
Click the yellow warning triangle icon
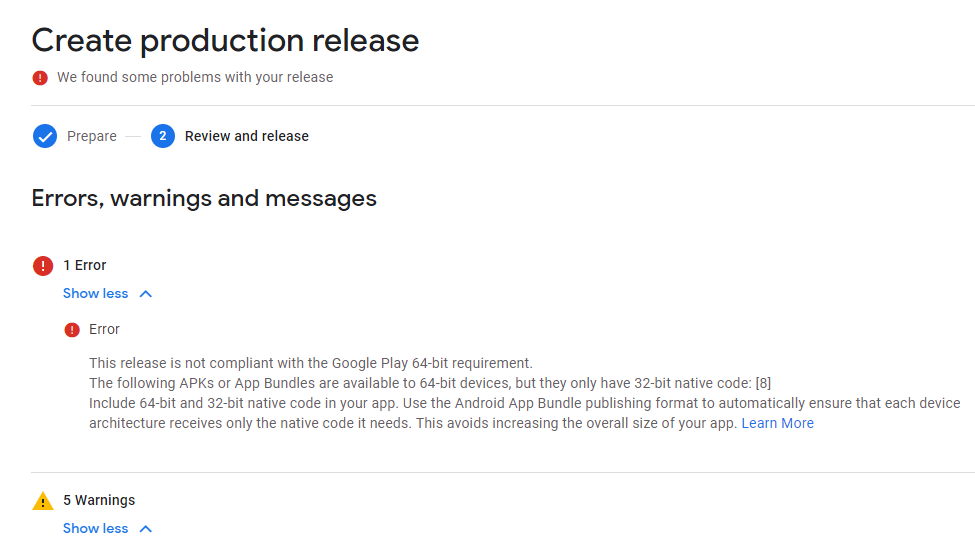click(x=42, y=501)
